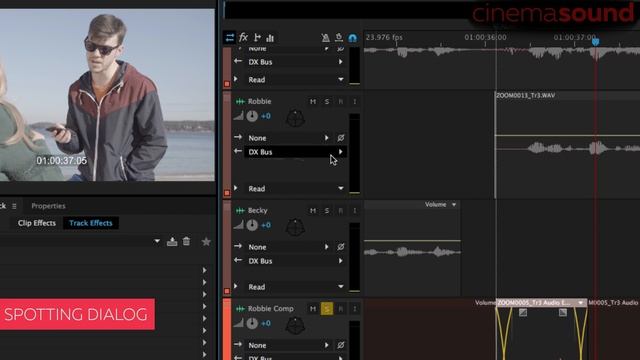Delete the effects preset trash icon
The width and height of the screenshot is (640, 360).
tap(187, 241)
